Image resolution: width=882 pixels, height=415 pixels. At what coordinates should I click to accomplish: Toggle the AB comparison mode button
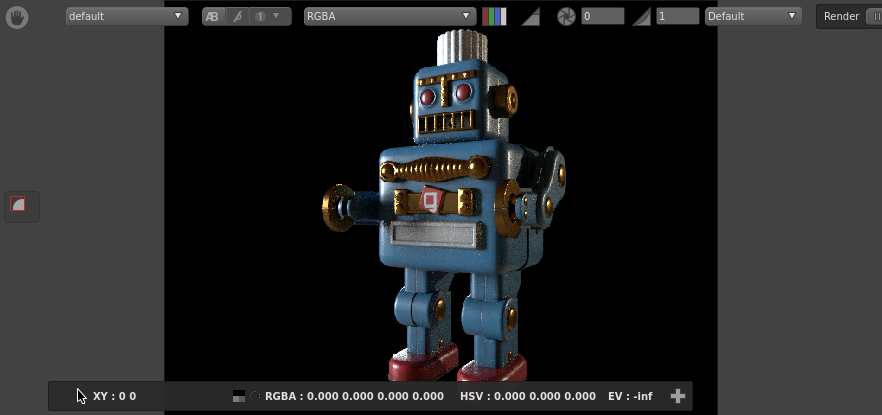tap(213, 16)
